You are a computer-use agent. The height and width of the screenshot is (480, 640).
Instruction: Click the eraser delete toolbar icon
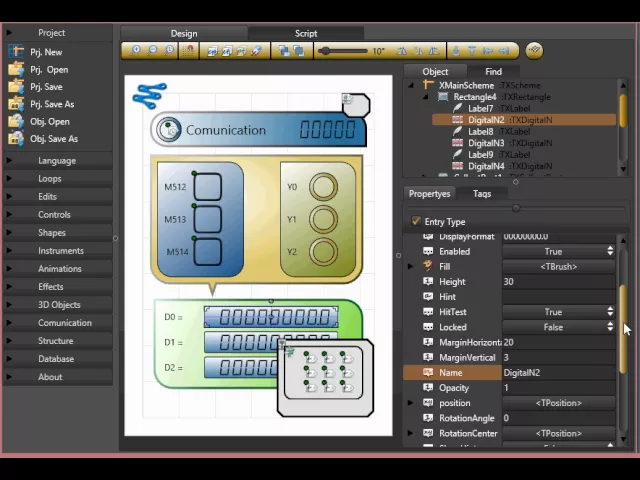tap(257, 51)
